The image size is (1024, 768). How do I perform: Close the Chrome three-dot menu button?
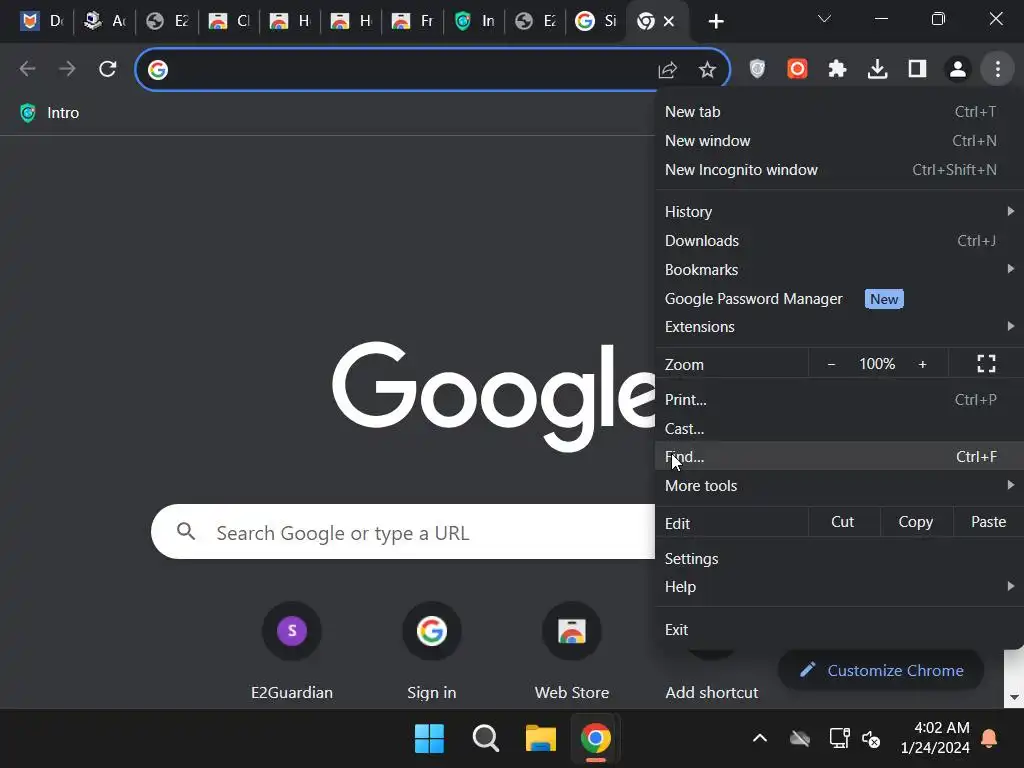997,69
